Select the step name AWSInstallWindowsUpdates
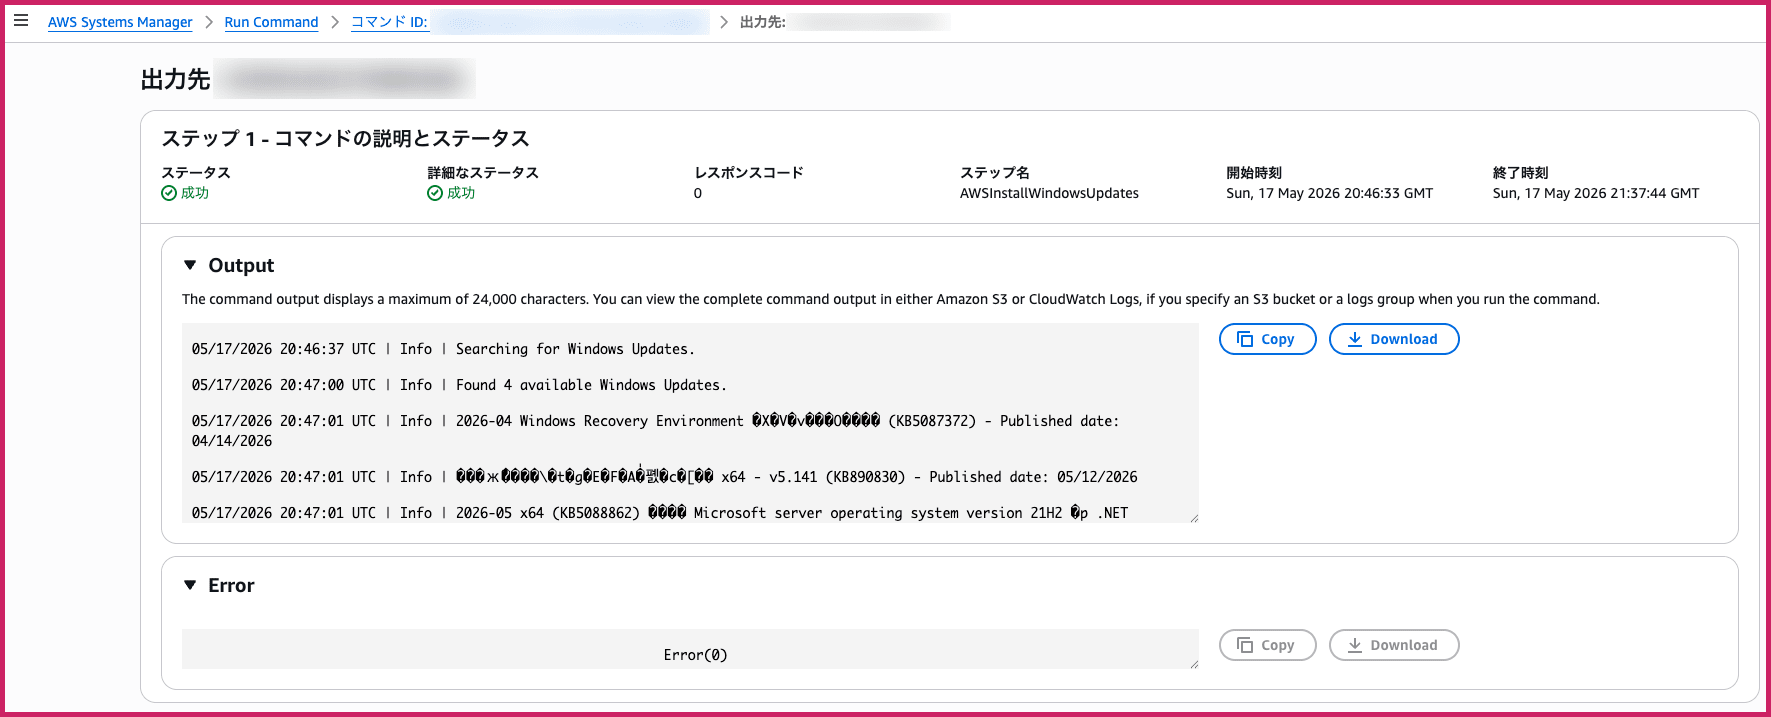 coord(1049,193)
